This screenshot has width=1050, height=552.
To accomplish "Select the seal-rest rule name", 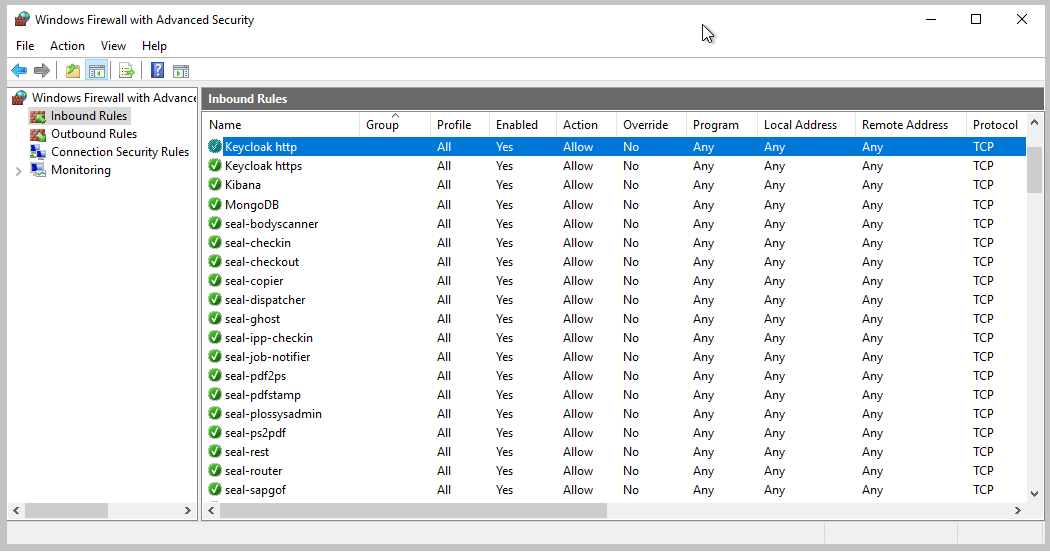I will click(x=246, y=452).
